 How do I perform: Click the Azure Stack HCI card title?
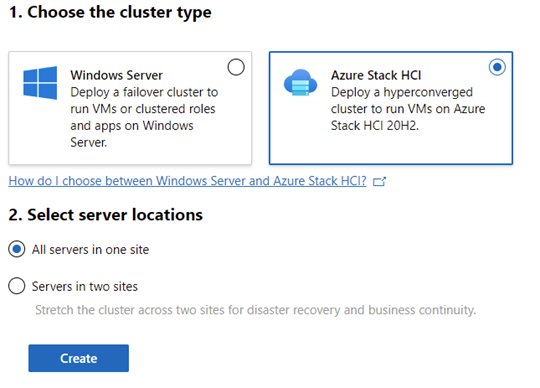376,75
